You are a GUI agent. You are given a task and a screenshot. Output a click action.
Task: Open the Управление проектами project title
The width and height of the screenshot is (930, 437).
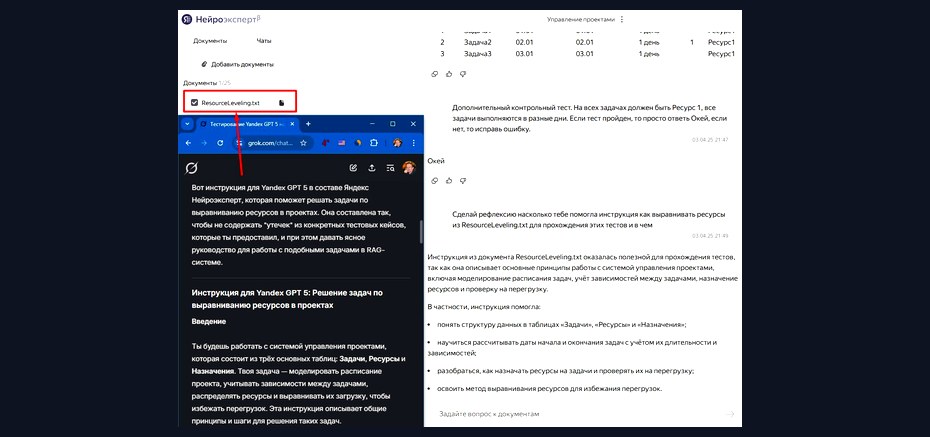[581, 20]
